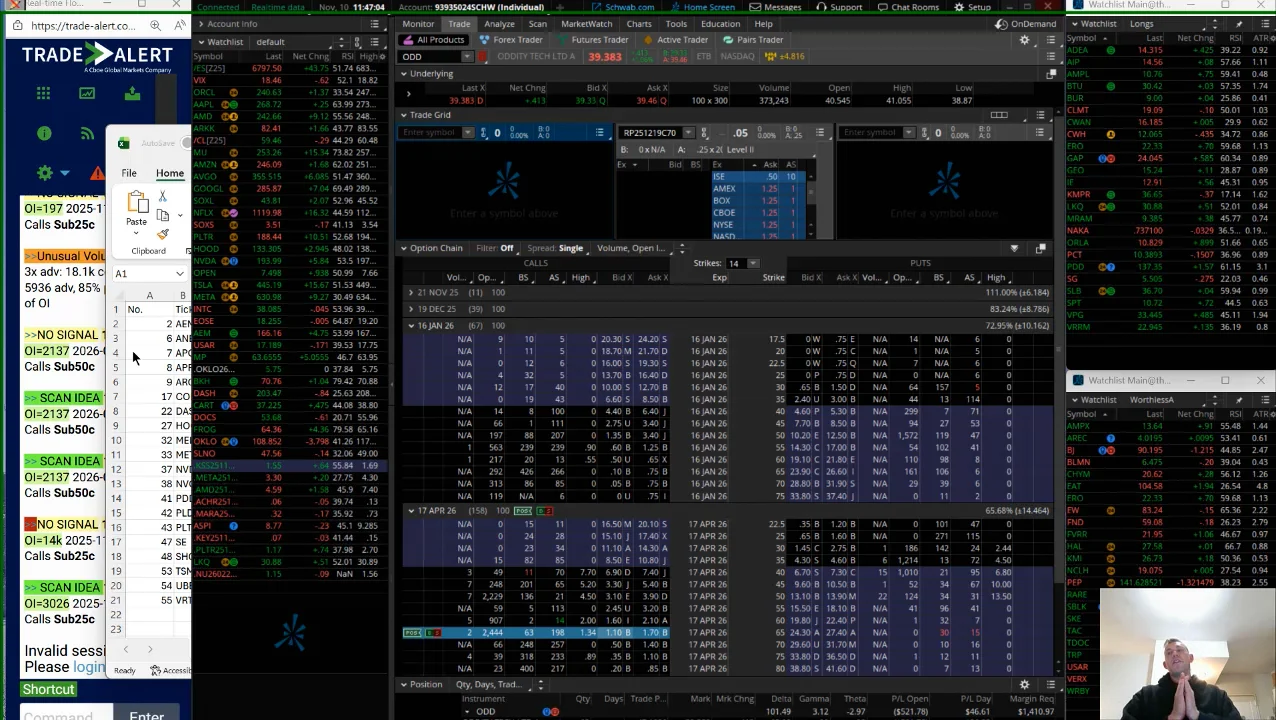1276x720 pixels.
Task: Open Trade Grid layout grid icon
Action: point(999,115)
